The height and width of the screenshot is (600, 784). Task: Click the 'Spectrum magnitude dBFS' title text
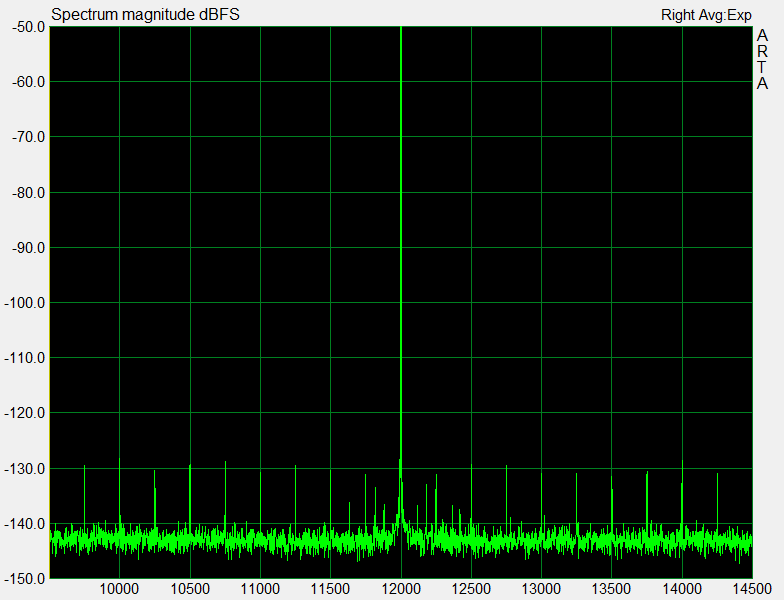(146, 14)
